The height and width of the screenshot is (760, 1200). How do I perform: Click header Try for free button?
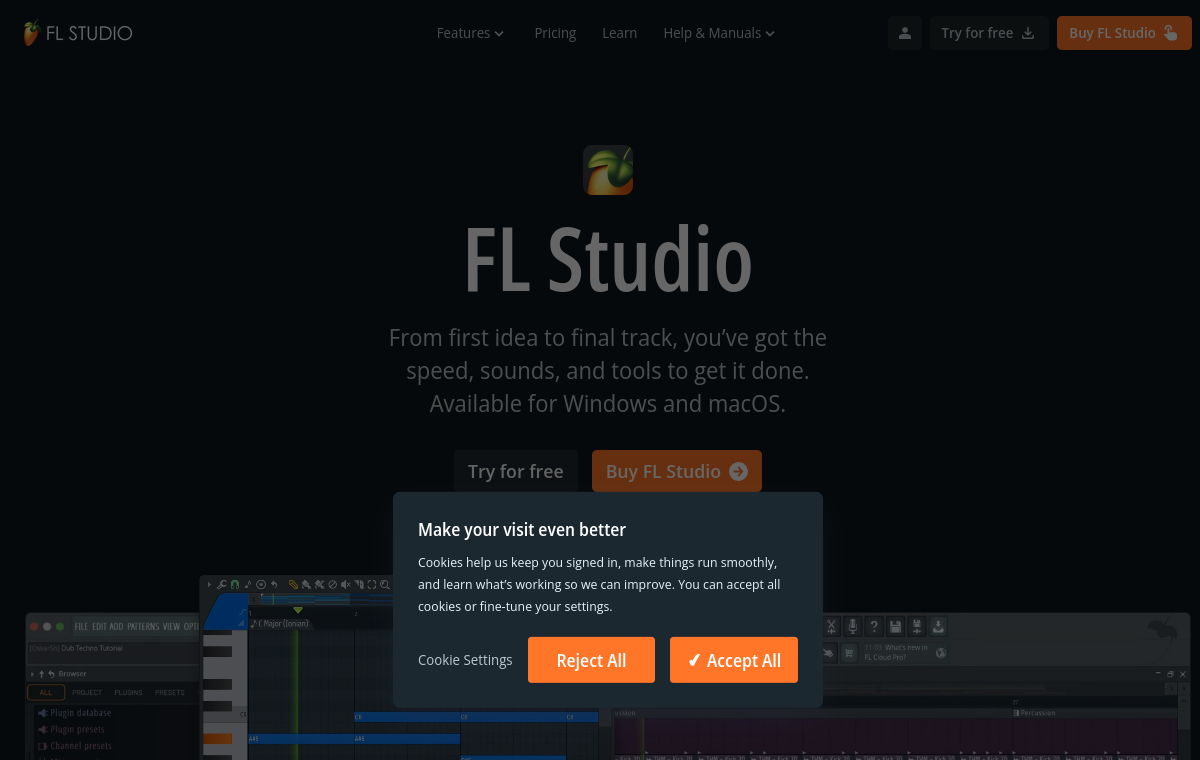point(989,33)
